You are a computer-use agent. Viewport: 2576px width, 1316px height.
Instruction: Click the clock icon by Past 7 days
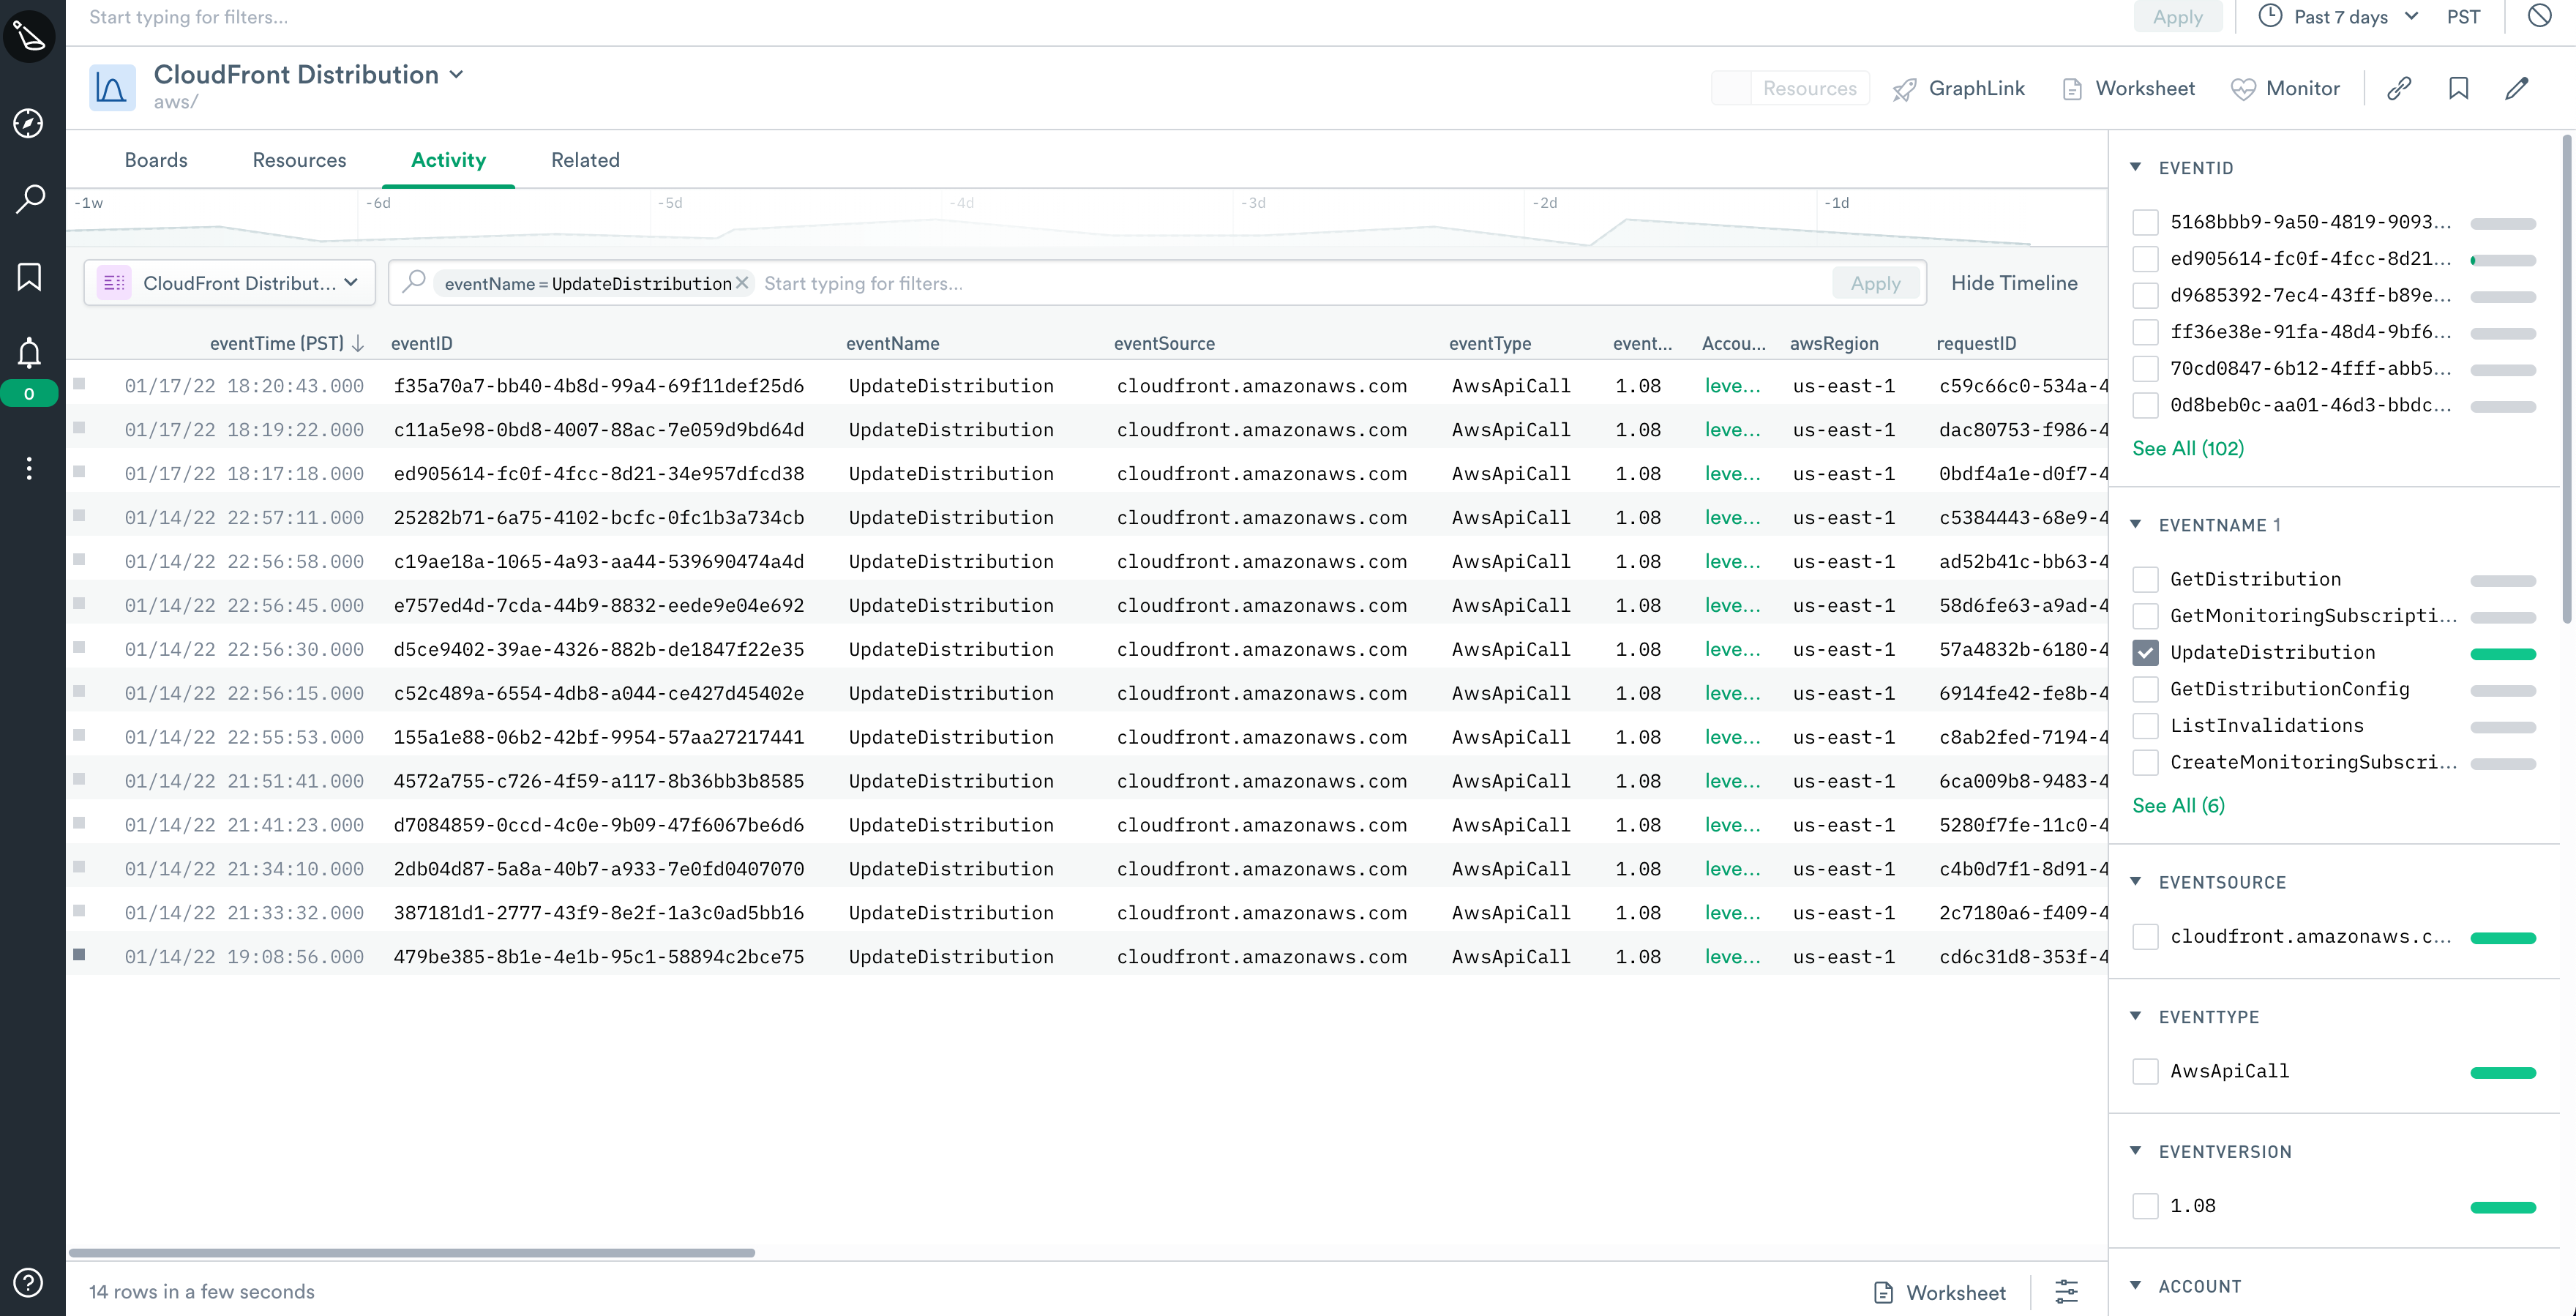pos(2270,16)
